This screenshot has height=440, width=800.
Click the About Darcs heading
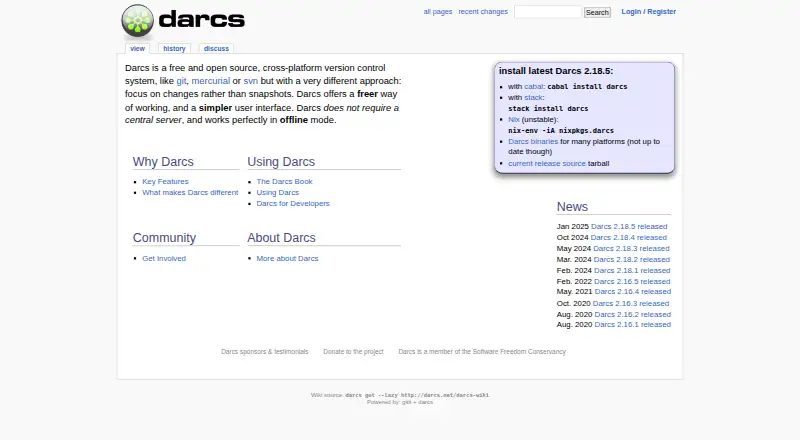[282, 238]
